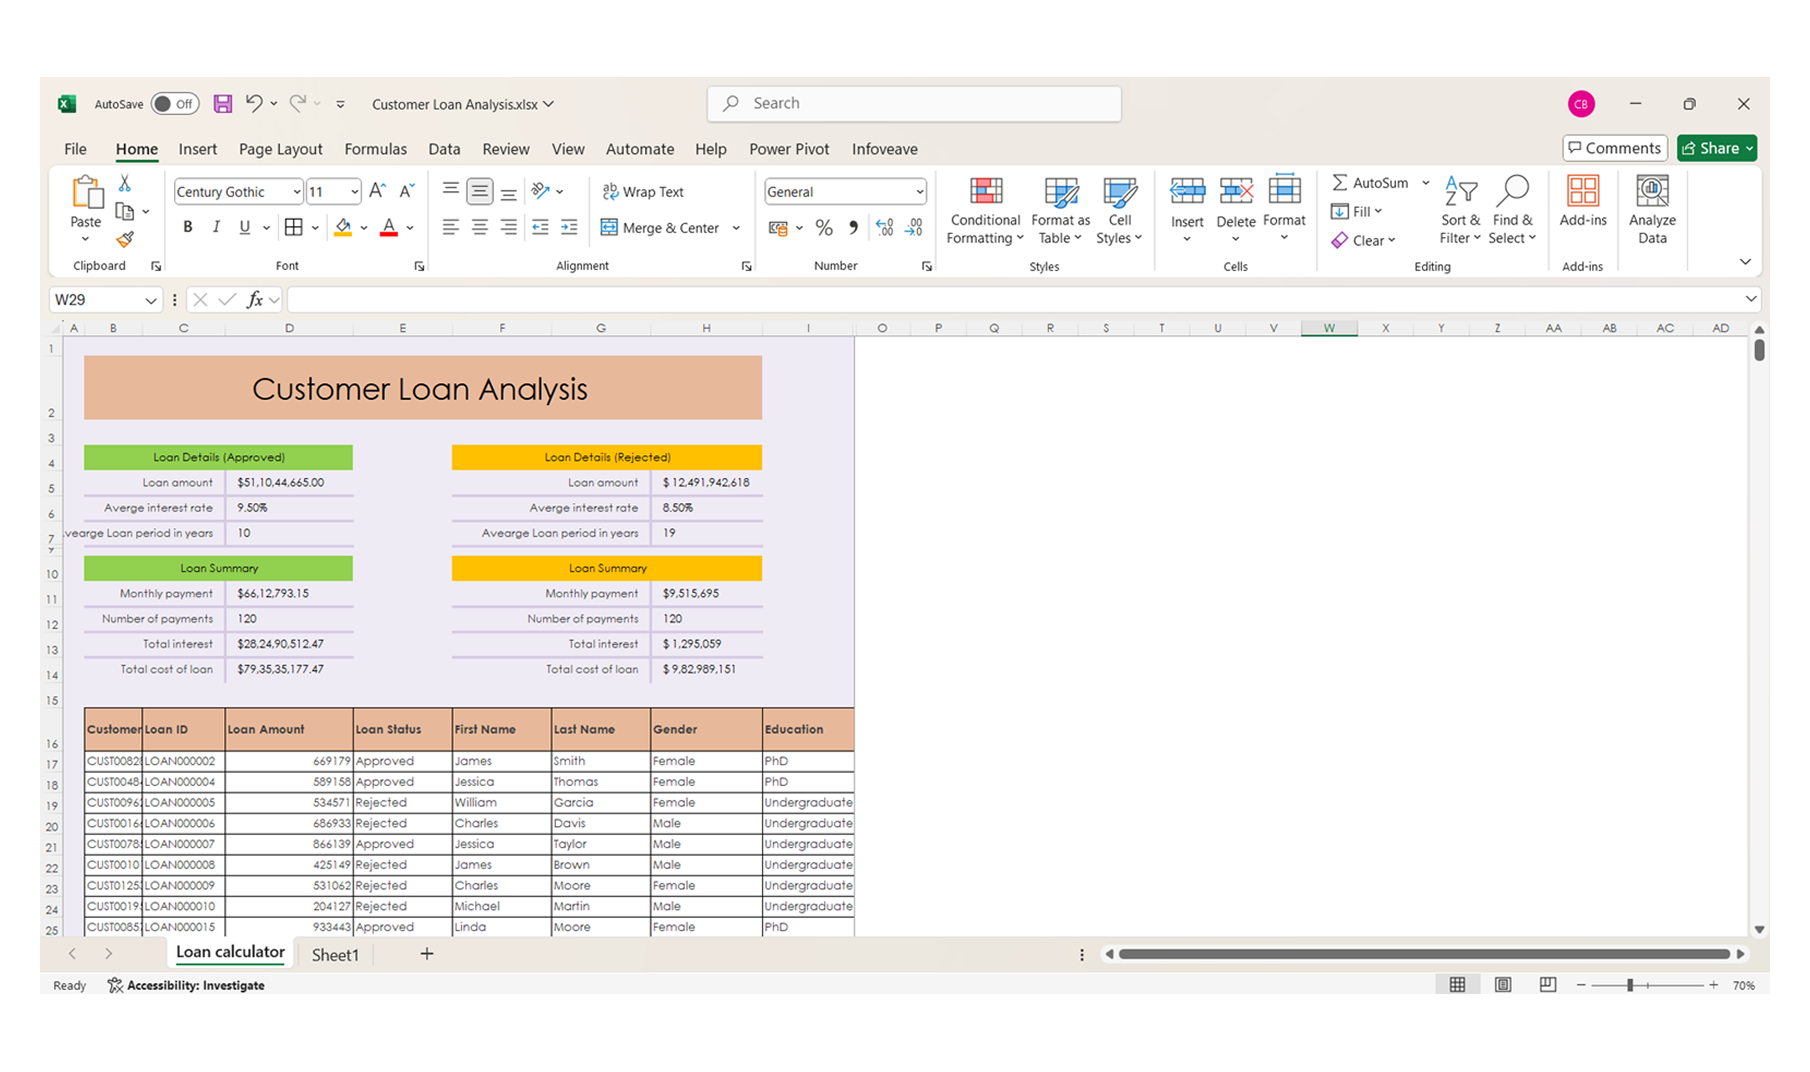The image size is (1810, 1072).
Task: Click the Borders icon in Font group
Action: [293, 228]
